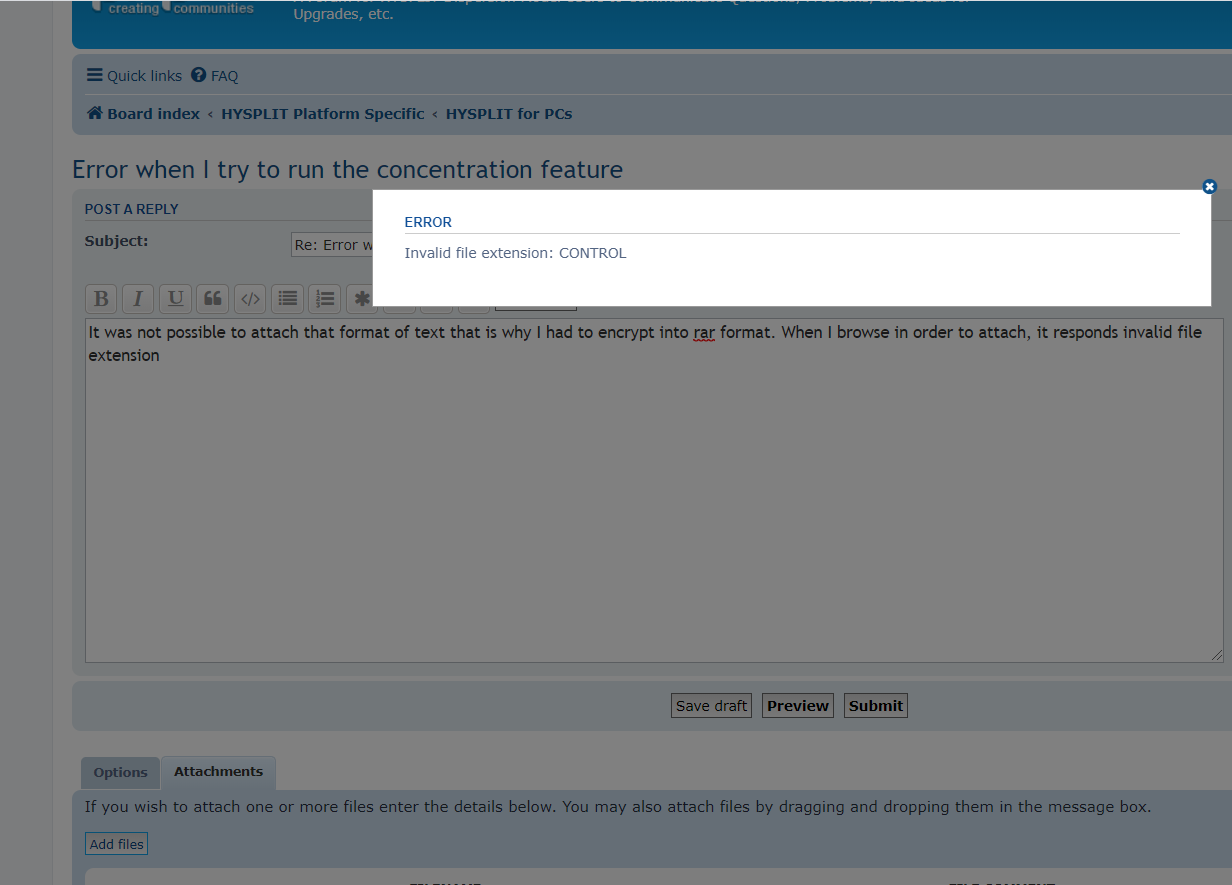Switch to the Options tab
1232x885 pixels.
121,772
